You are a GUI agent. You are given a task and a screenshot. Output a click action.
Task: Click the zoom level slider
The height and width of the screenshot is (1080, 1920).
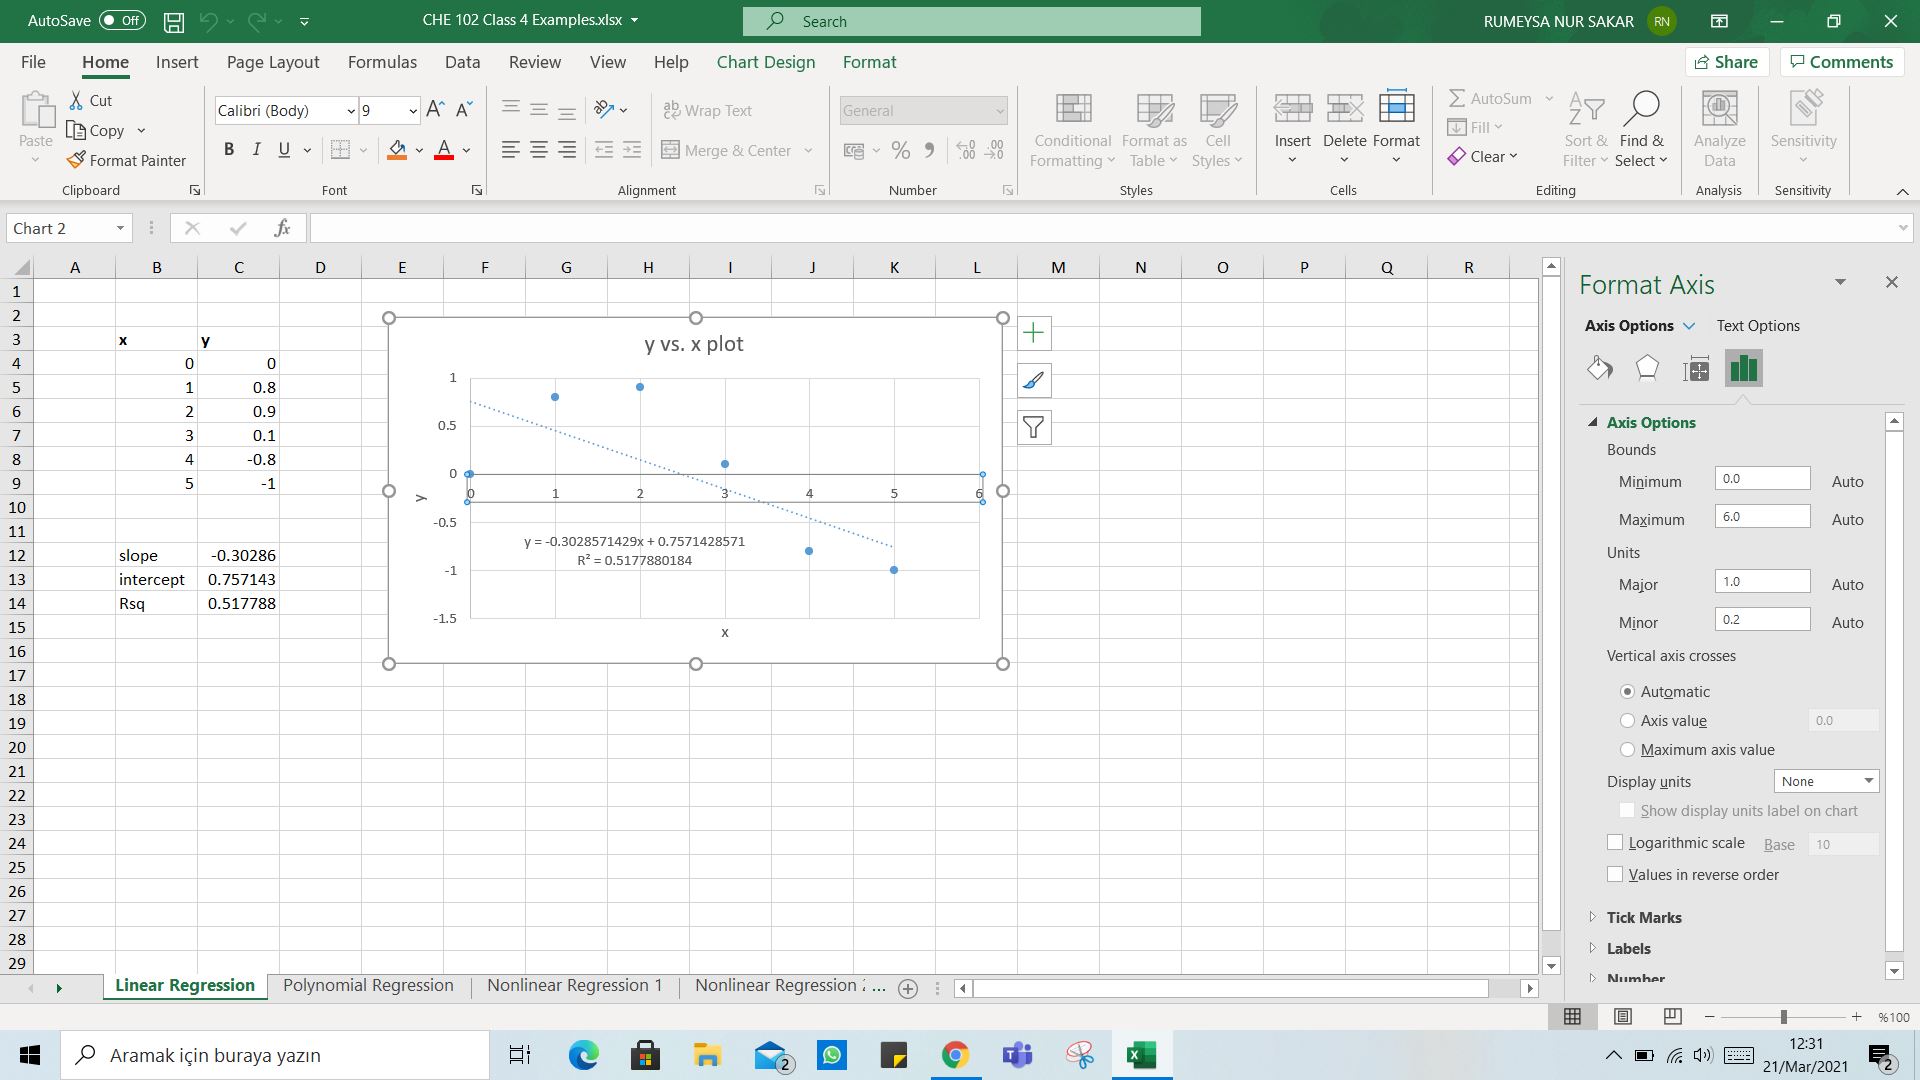coord(1783,1017)
